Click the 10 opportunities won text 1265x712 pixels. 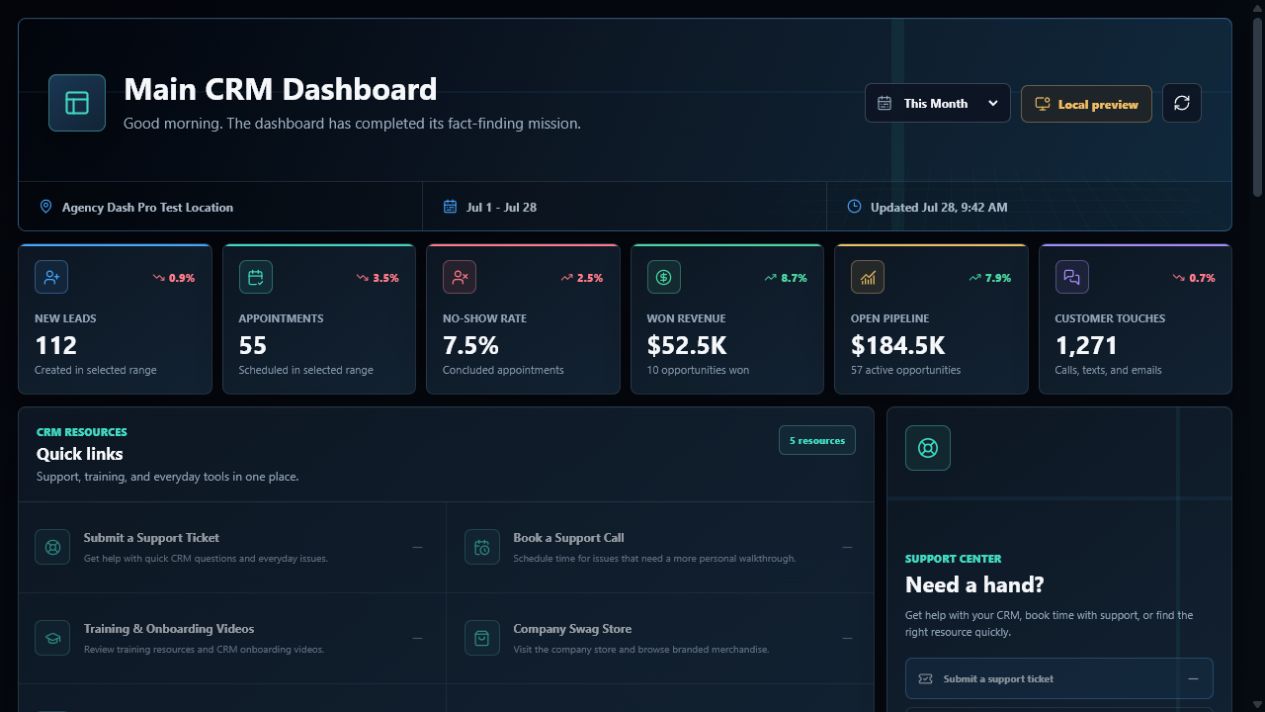[x=698, y=370]
